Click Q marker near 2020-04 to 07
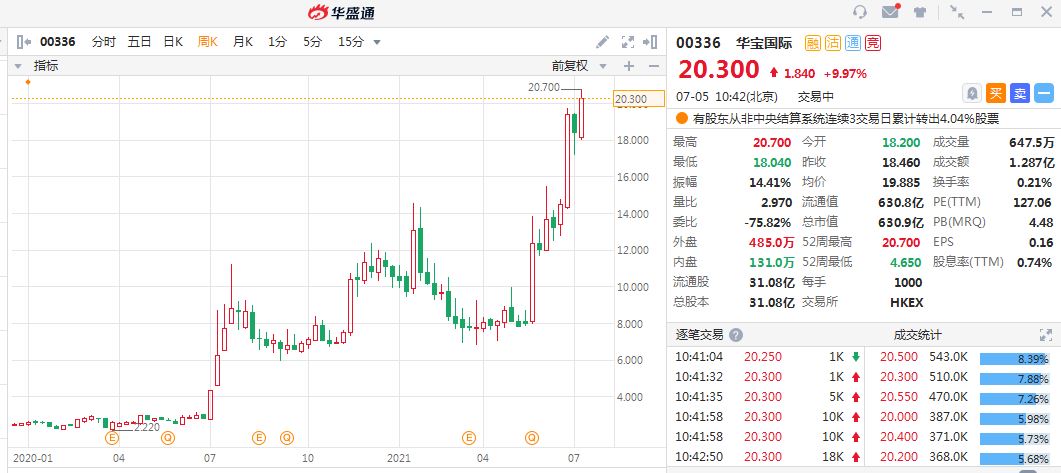 [x=168, y=438]
